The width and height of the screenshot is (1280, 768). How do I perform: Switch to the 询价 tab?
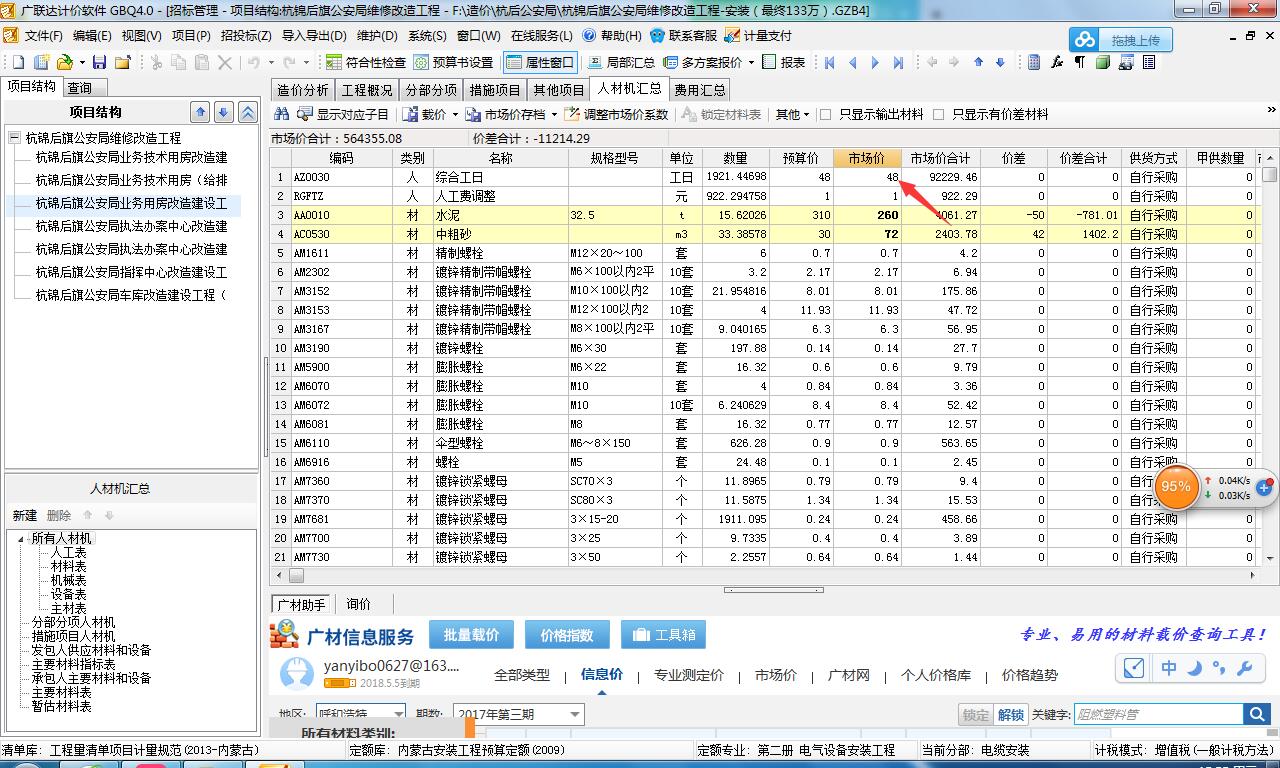click(x=358, y=604)
